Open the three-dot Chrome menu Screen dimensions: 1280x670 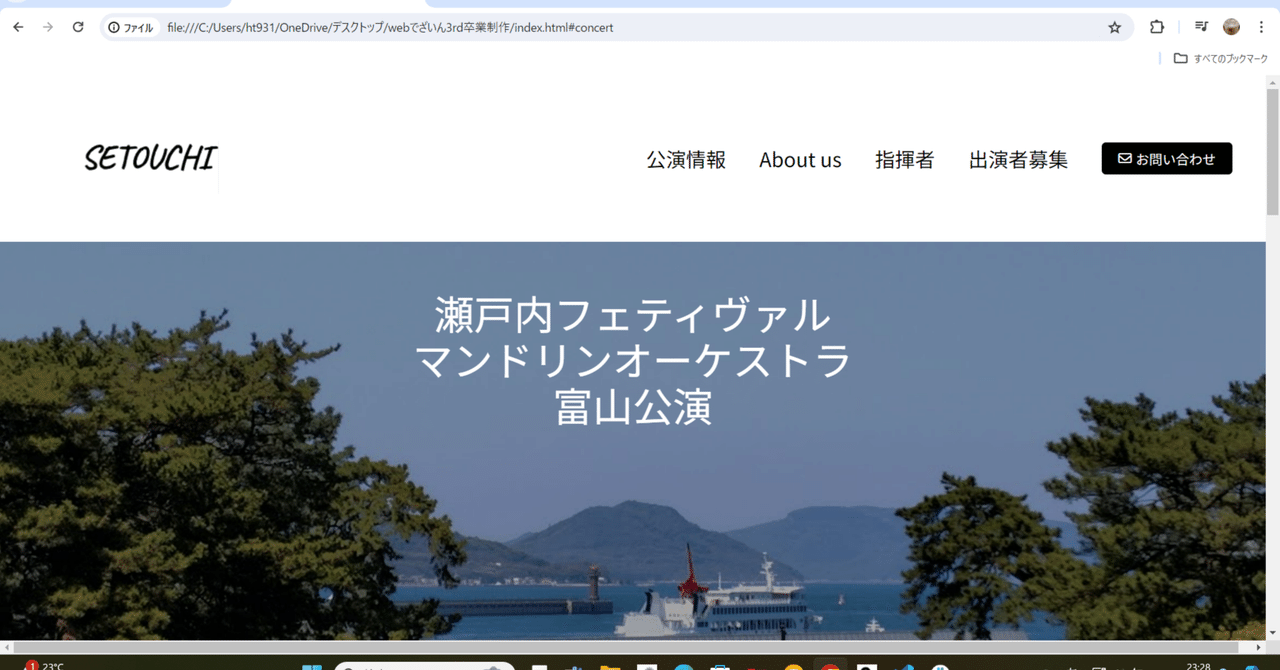click(x=1262, y=27)
